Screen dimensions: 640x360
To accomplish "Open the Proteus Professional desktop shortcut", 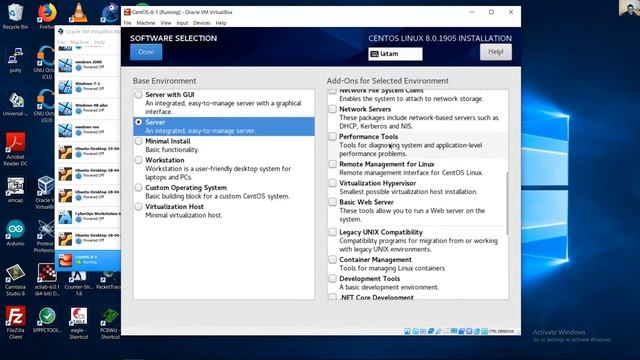I will 45,236.
